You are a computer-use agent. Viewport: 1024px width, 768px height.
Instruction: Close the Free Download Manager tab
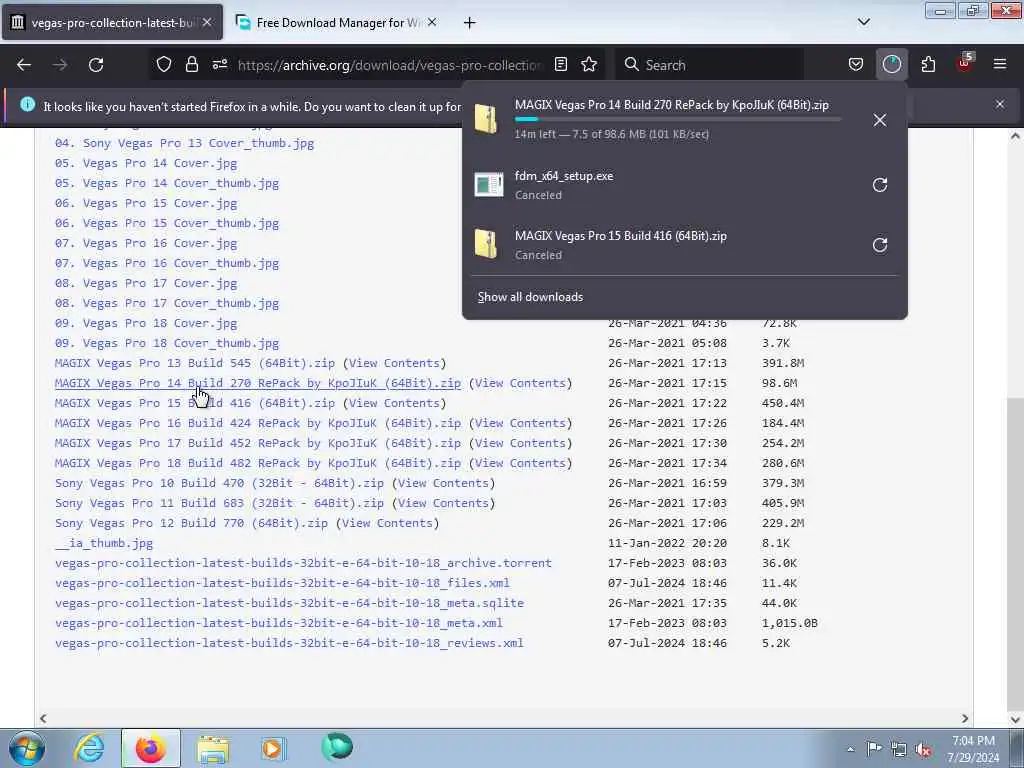click(432, 22)
